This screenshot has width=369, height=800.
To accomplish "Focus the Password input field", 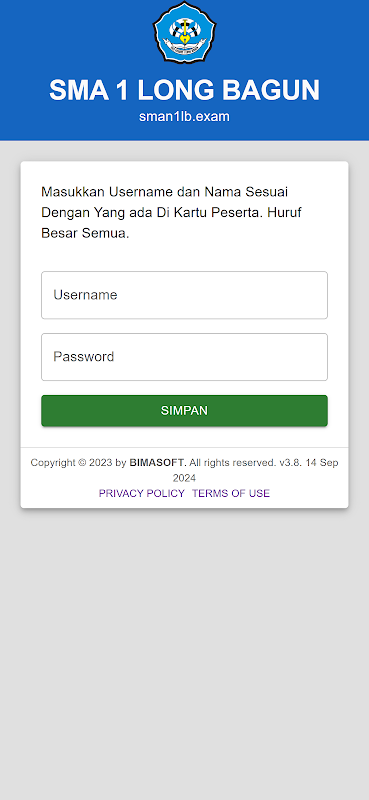I will 184,357.
